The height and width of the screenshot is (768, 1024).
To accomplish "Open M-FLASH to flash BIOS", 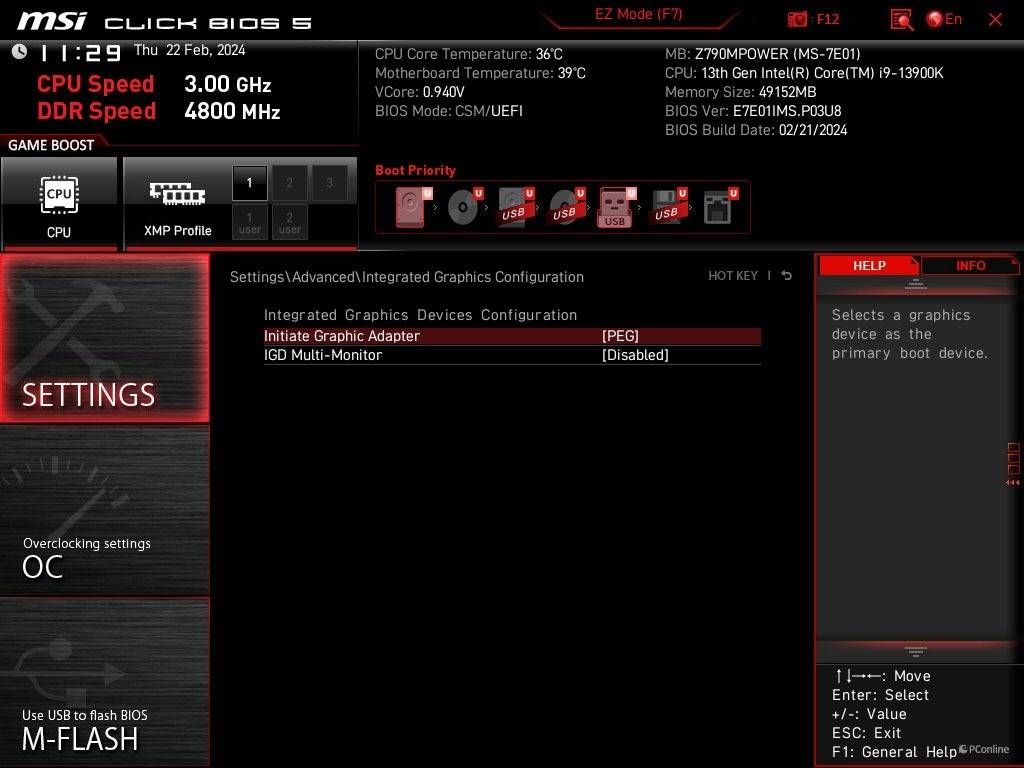I will click(104, 682).
